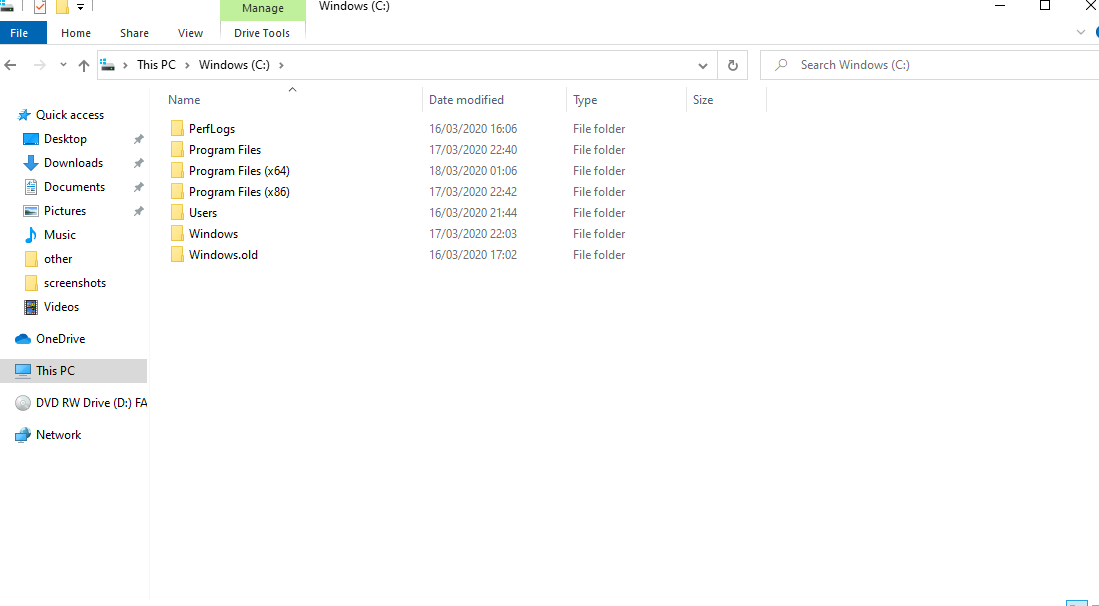Screen dimensions: 1099x606
Task: Open the recent locations dropdown arrow
Action: 63,64
